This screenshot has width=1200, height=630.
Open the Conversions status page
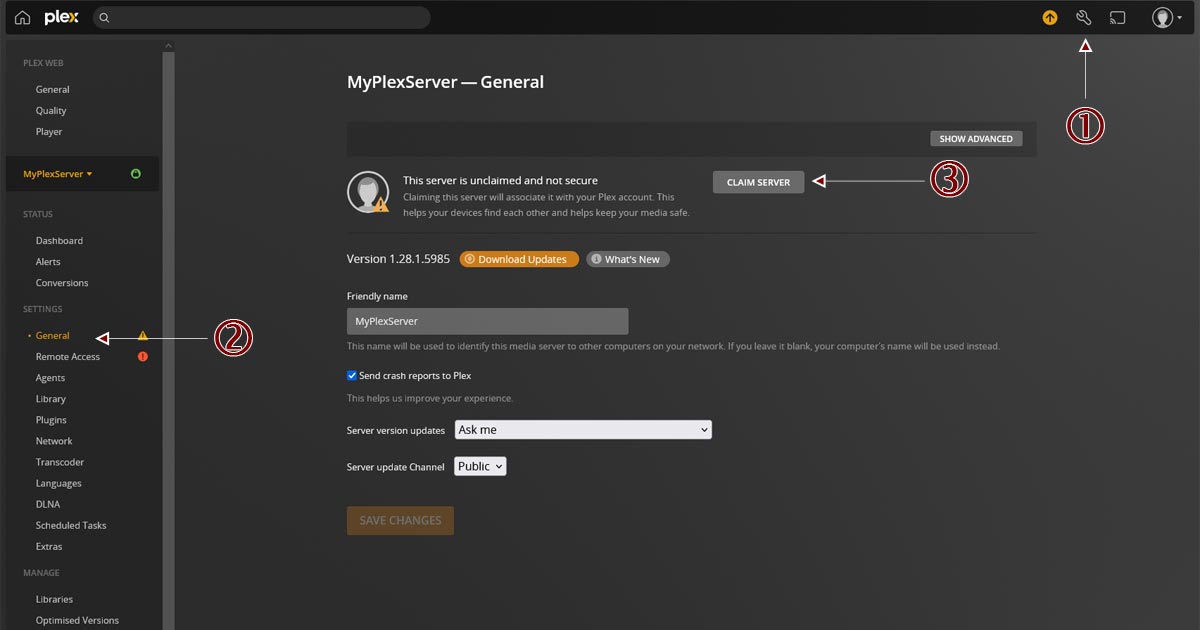point(62,283)
